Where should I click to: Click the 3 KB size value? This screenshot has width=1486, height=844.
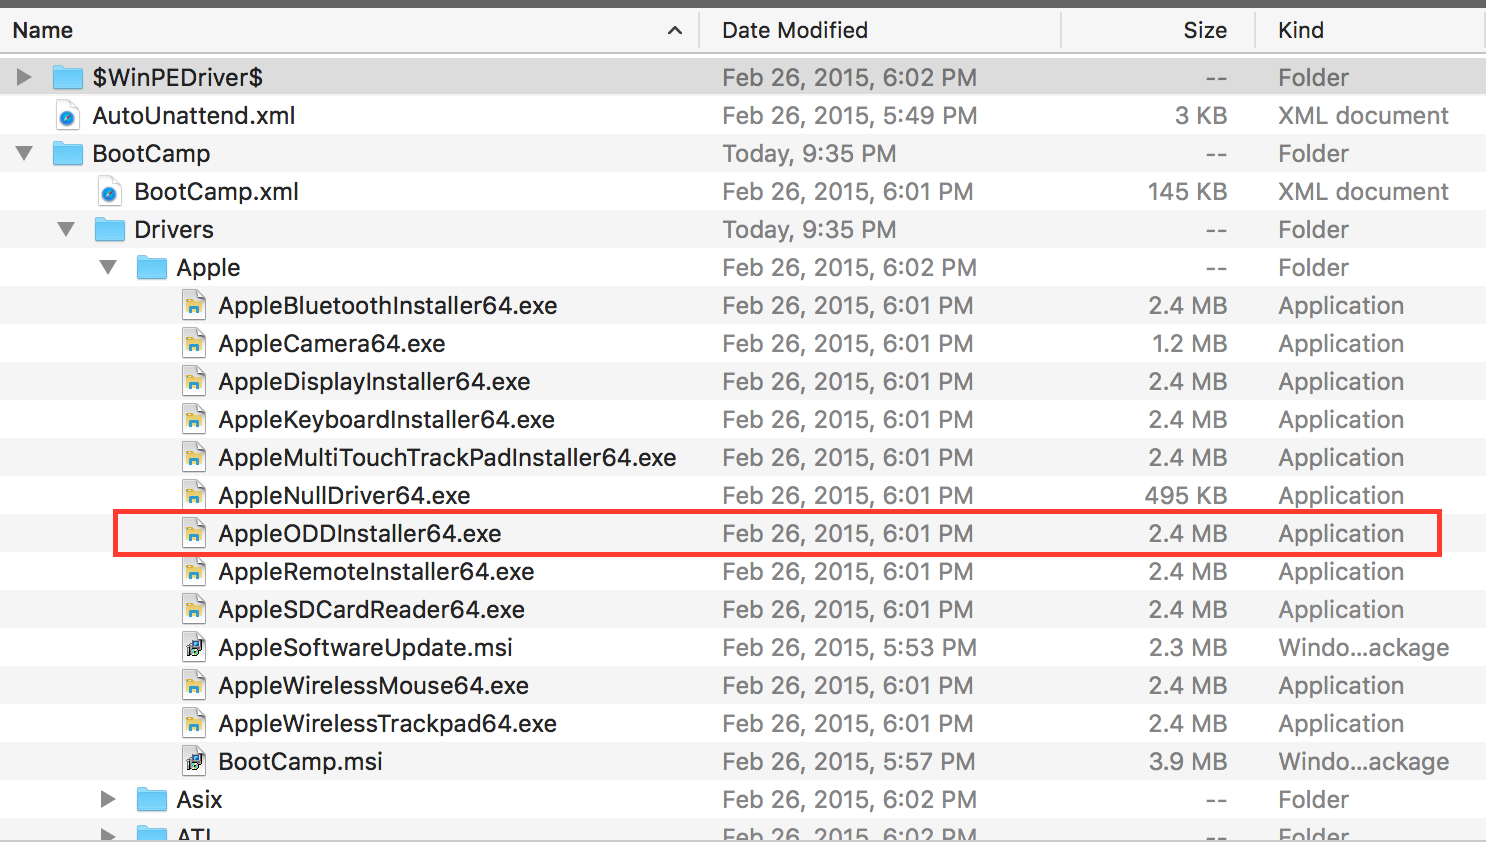(1201, 115)
